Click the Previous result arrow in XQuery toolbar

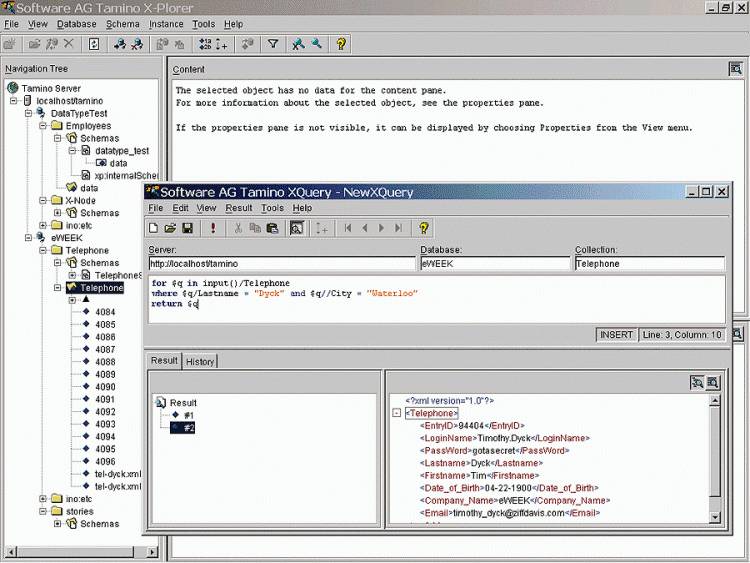coord(365,228)
